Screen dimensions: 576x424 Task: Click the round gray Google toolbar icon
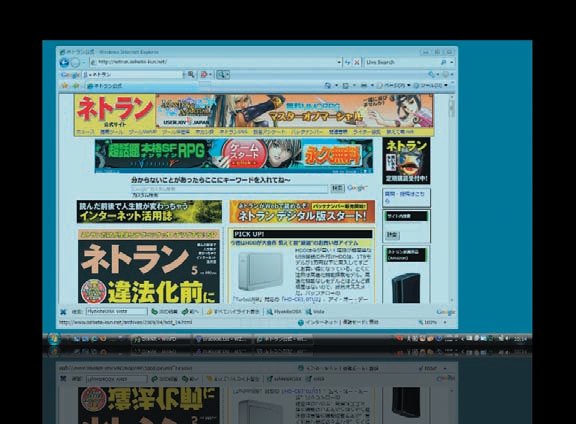click(446, 75)
